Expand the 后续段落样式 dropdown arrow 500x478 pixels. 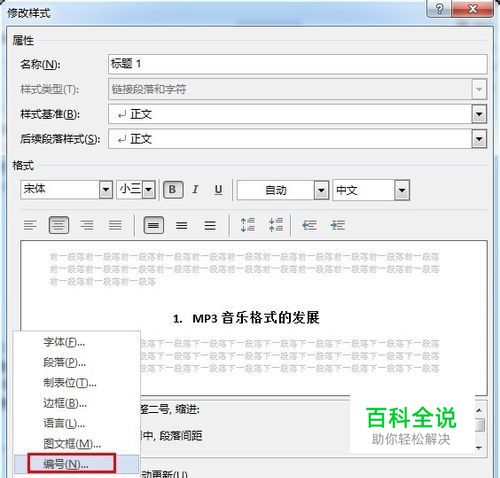tap(479, 139)
